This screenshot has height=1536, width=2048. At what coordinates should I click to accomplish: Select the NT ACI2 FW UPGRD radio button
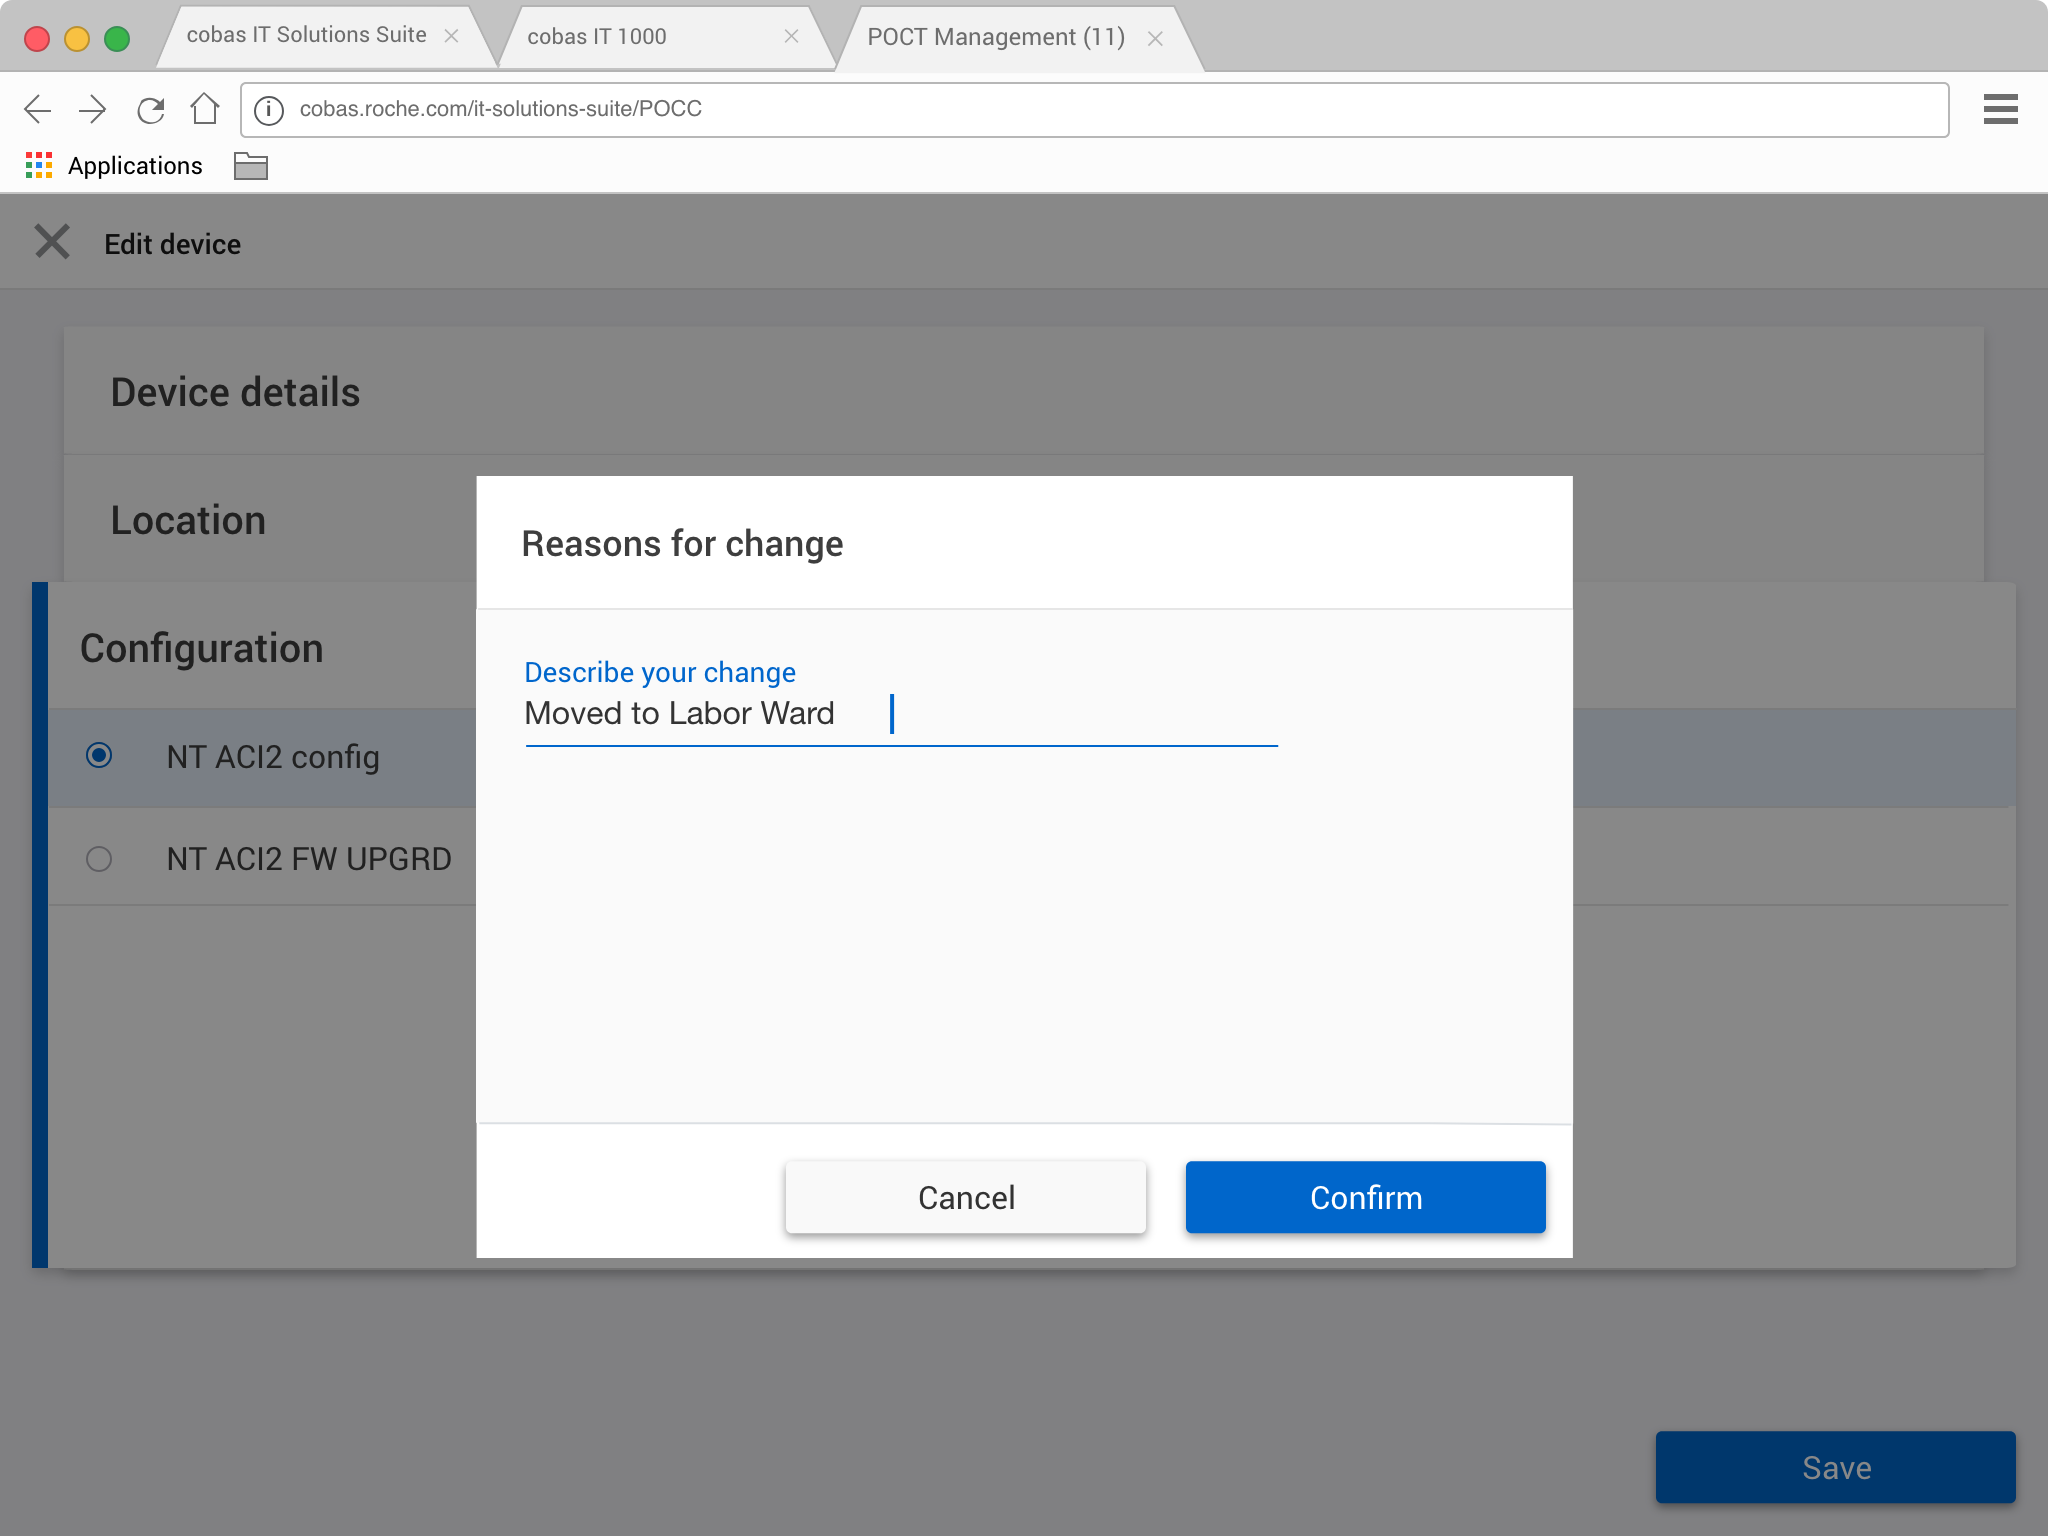99,859
